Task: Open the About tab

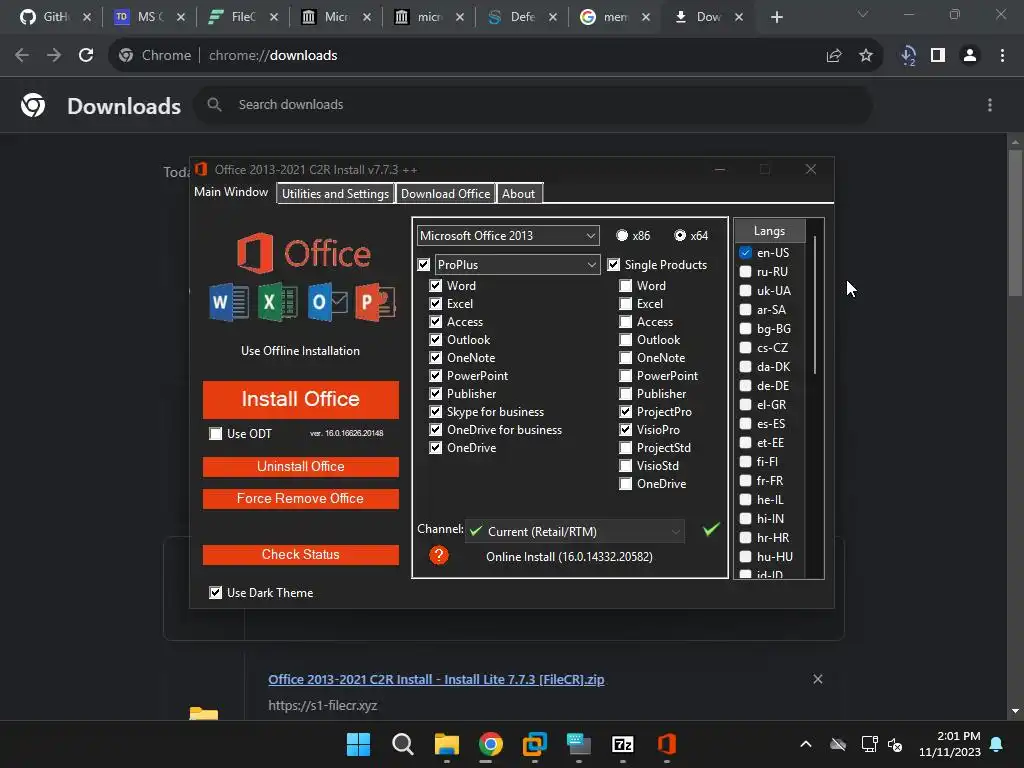Action: point(519,193)
